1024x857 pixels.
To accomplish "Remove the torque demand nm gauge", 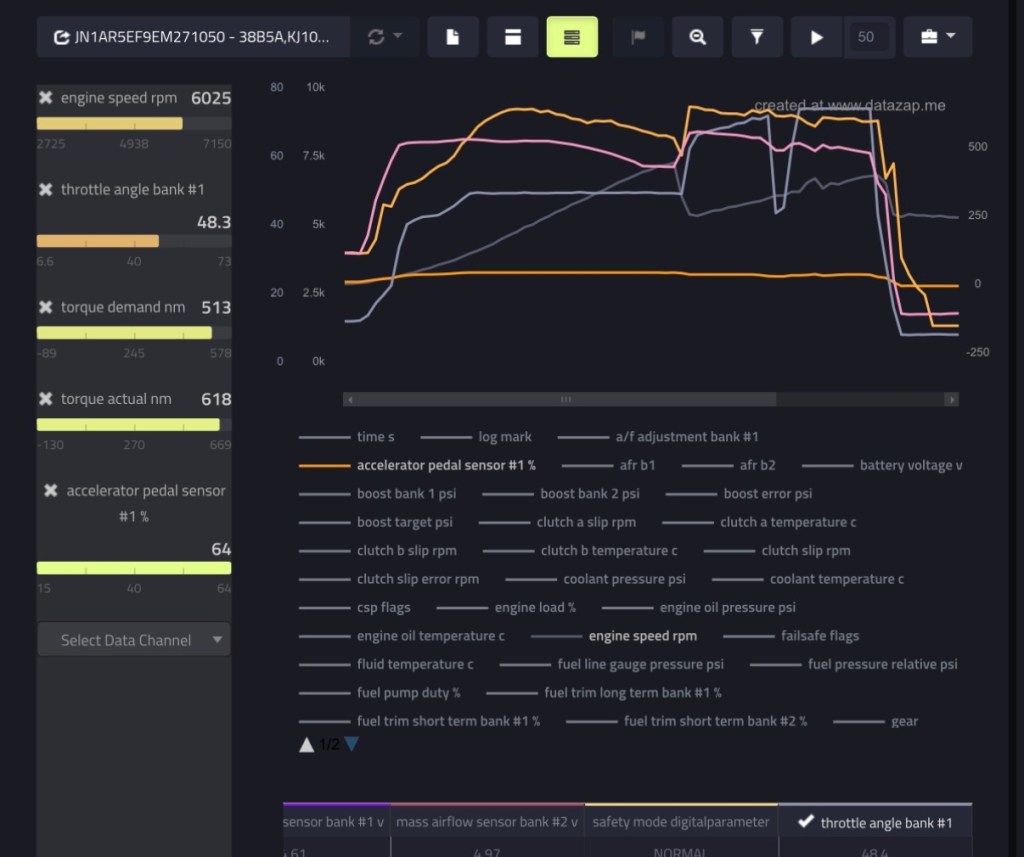I will tap(46, 307).
